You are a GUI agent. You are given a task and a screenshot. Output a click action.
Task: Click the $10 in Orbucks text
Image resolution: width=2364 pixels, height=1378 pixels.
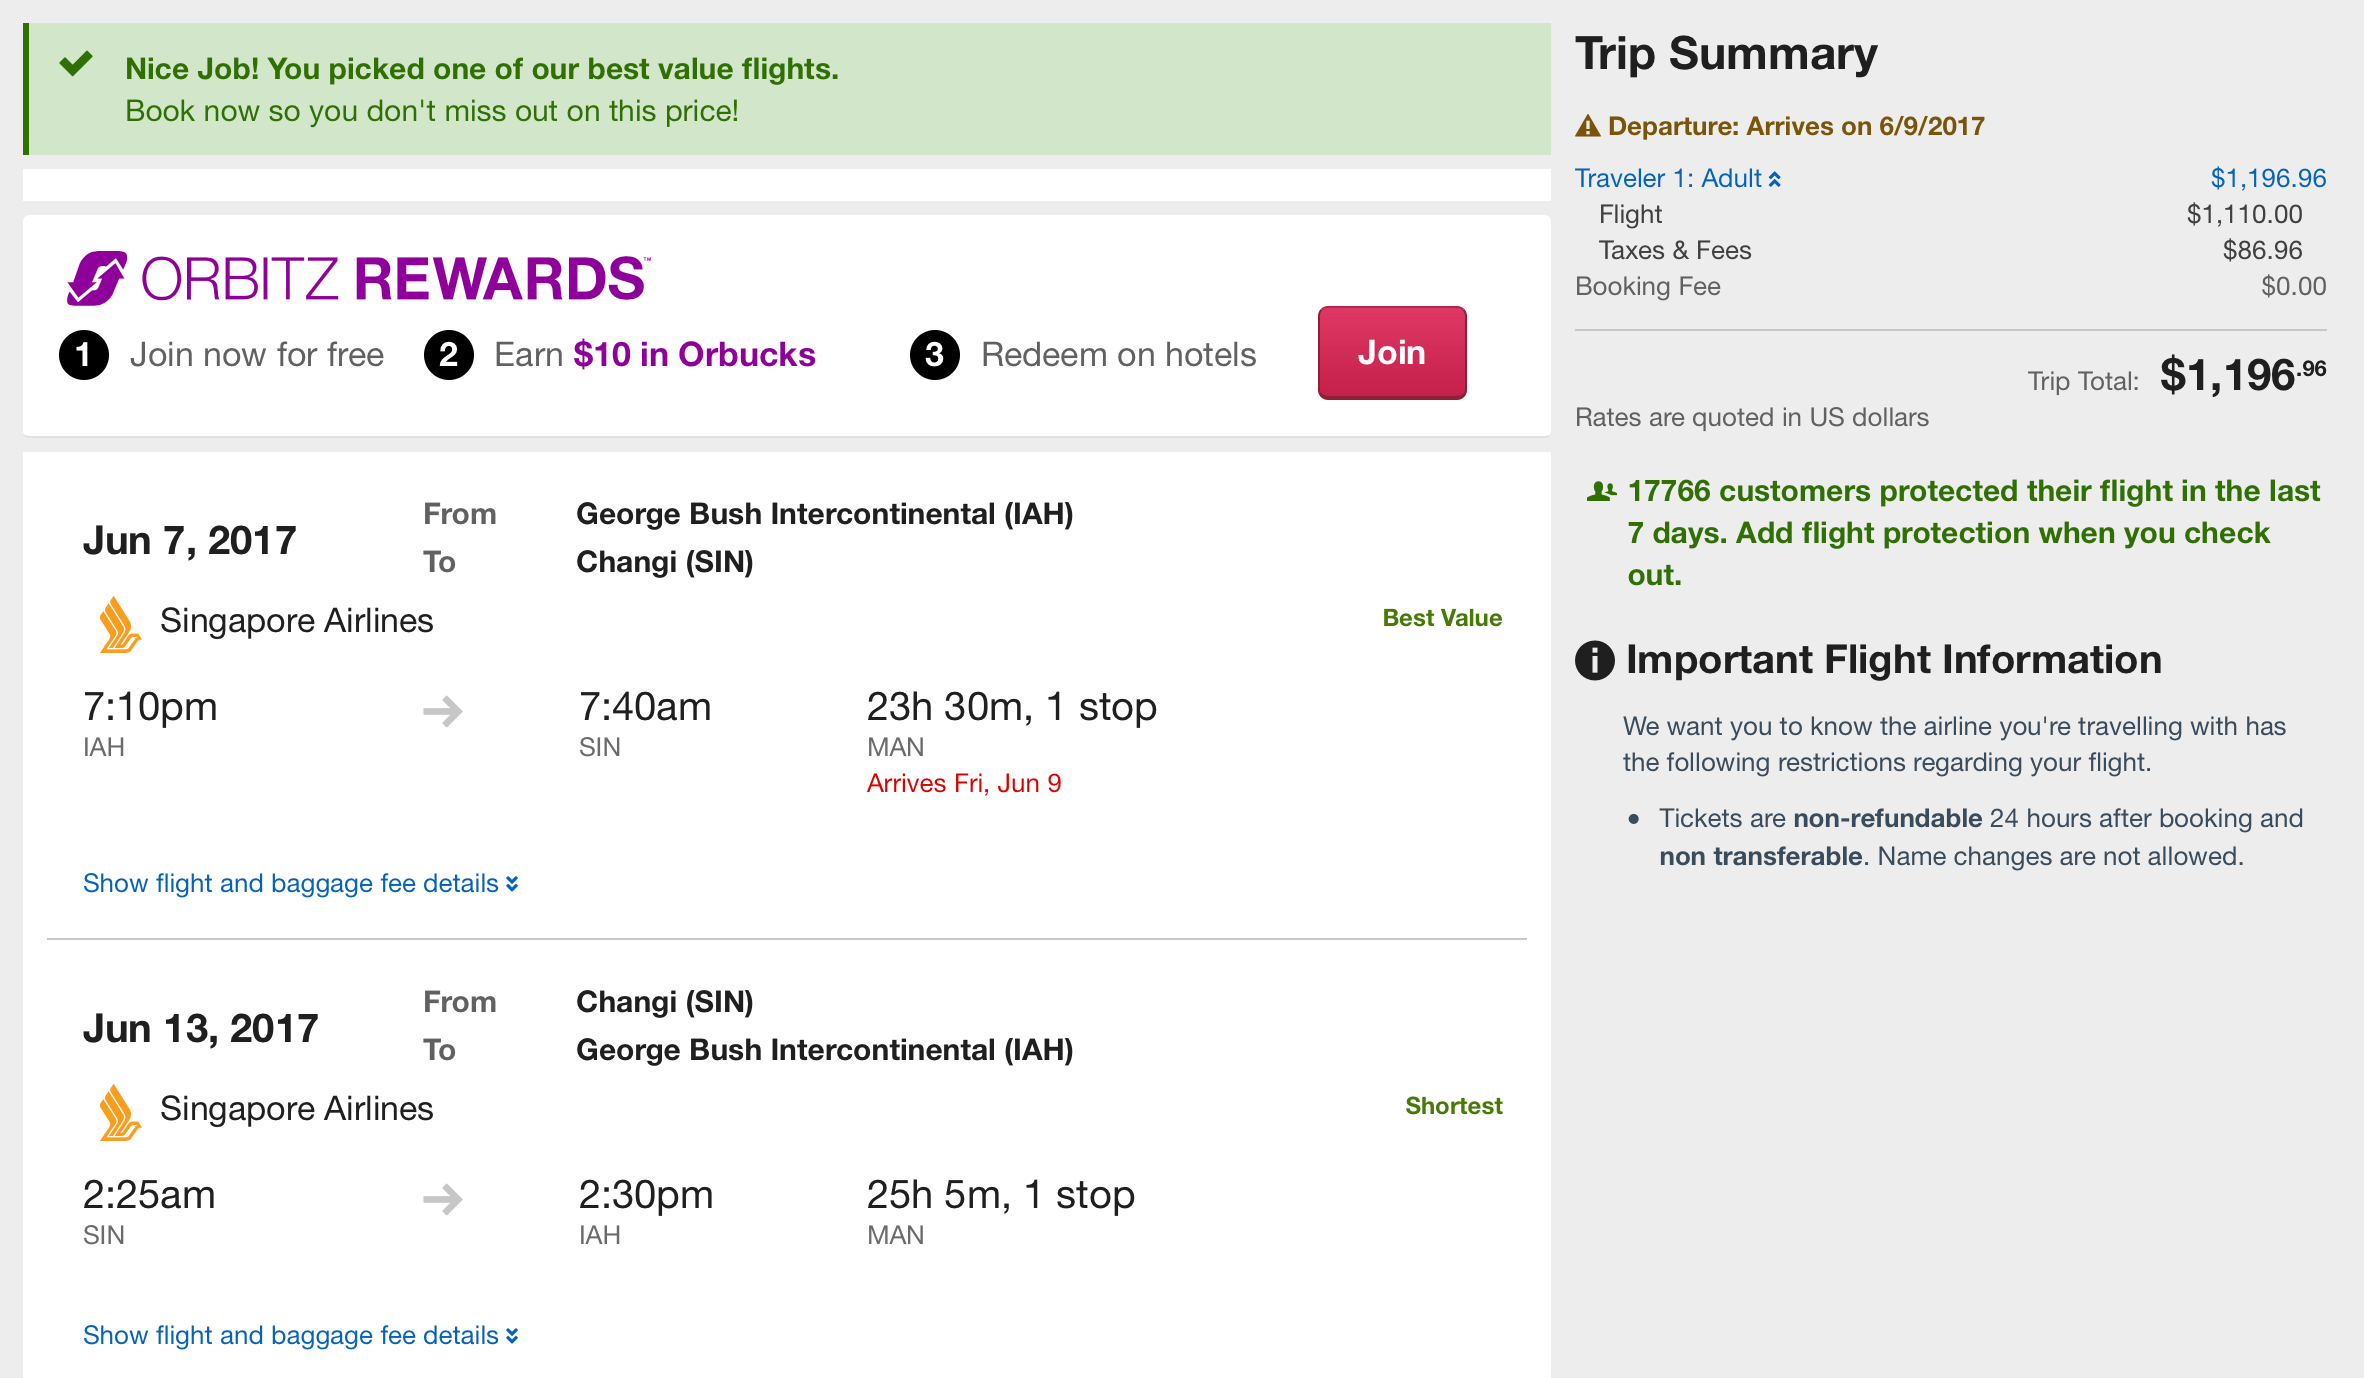tap(694, 355)
